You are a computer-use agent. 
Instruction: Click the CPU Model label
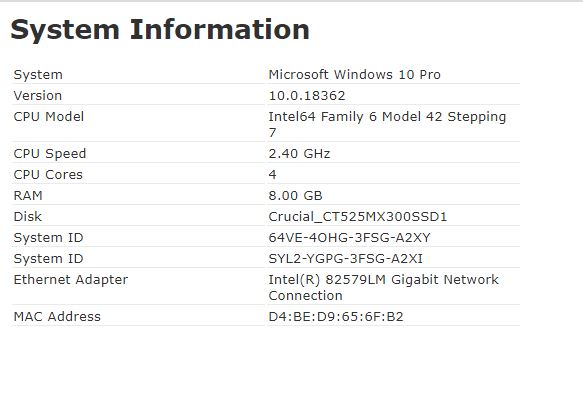pyautogui.click(x=49, y=116)
